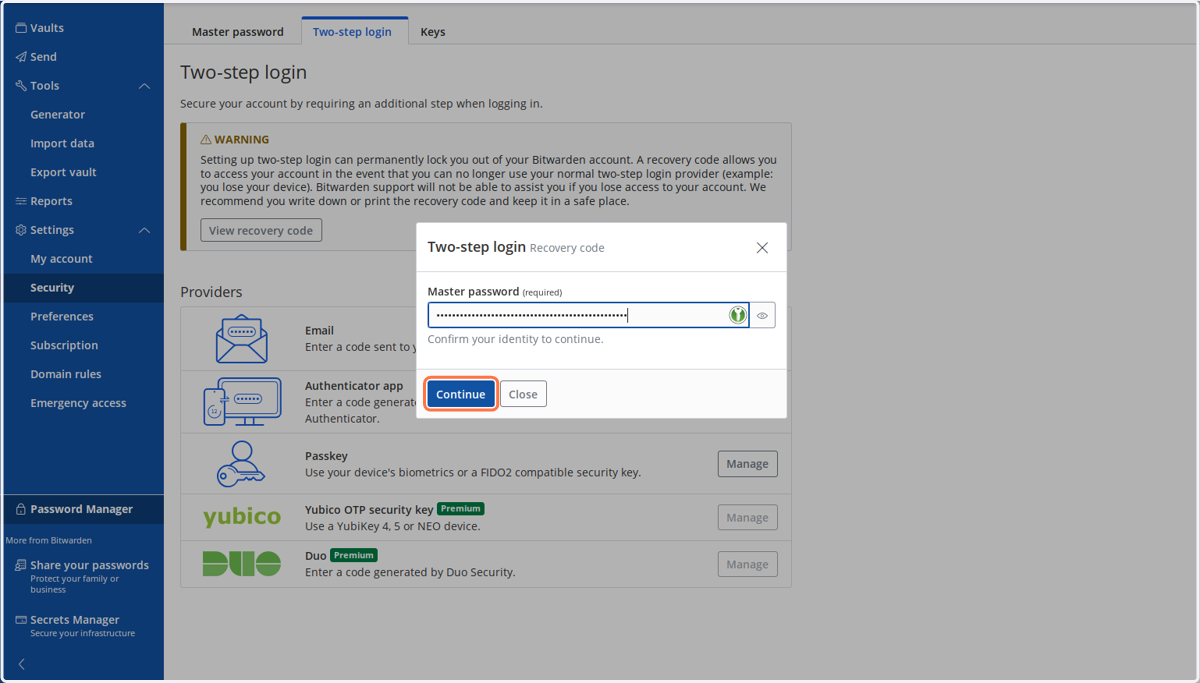Click the Email envelope provider icon

(x=241, y=339)
